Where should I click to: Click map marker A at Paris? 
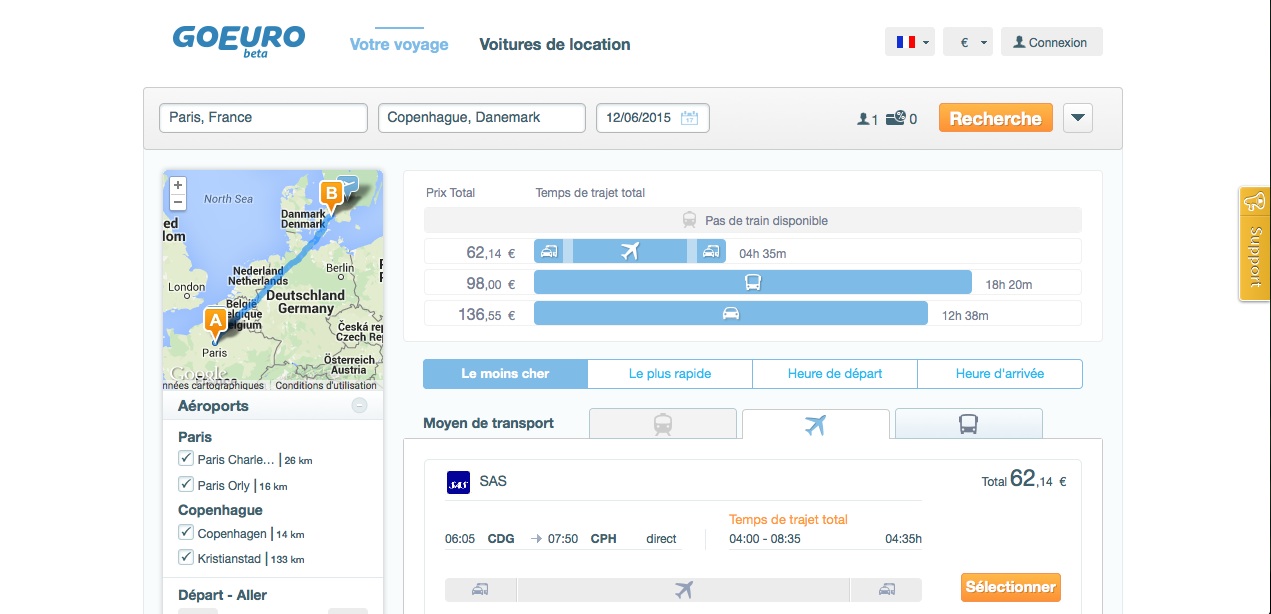pyautogui.click(x=214, y=321)
